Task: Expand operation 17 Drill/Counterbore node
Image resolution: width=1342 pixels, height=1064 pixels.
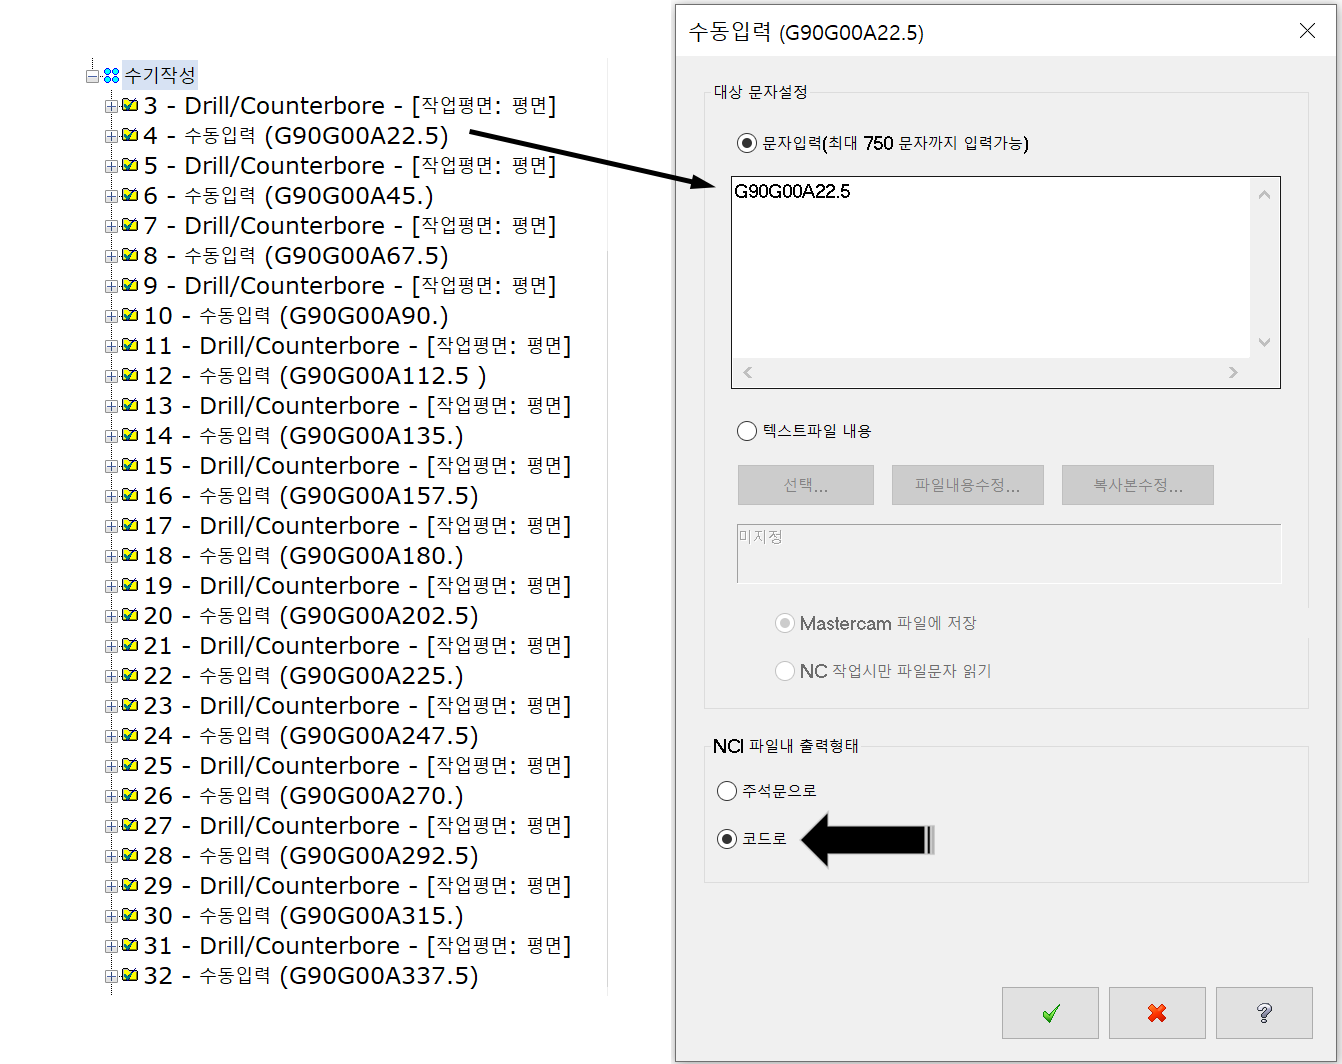Action: pos(111,526)
